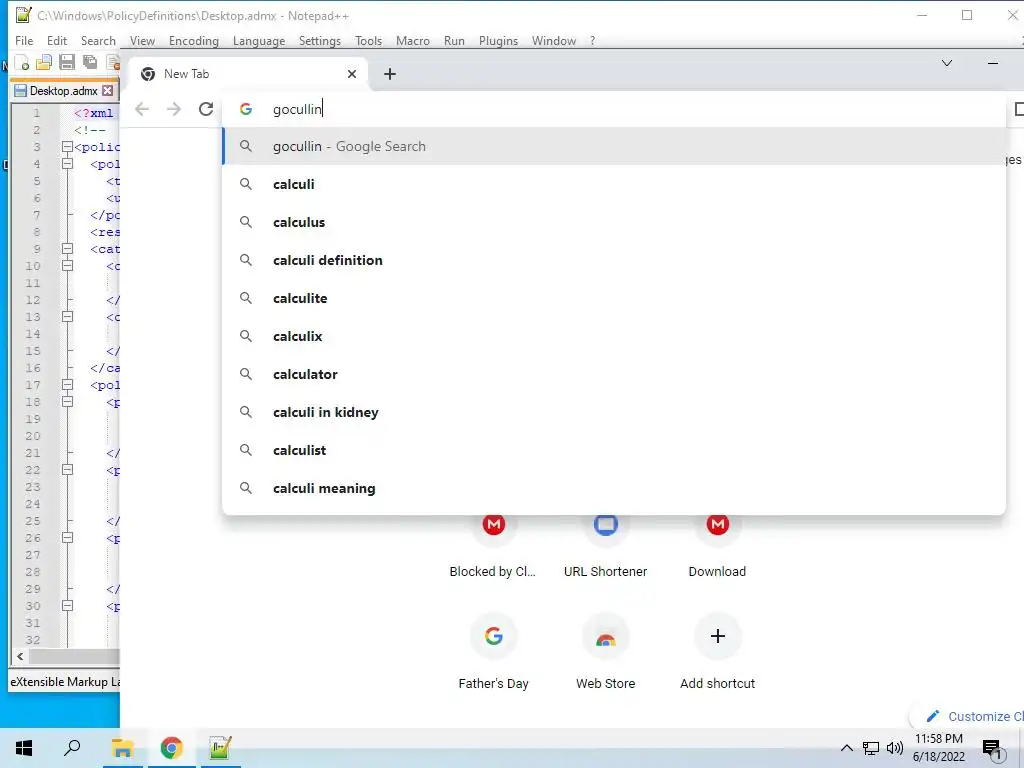
Task: Click the search icon beside 'calculator' suggestion
Action: [246, 374]
